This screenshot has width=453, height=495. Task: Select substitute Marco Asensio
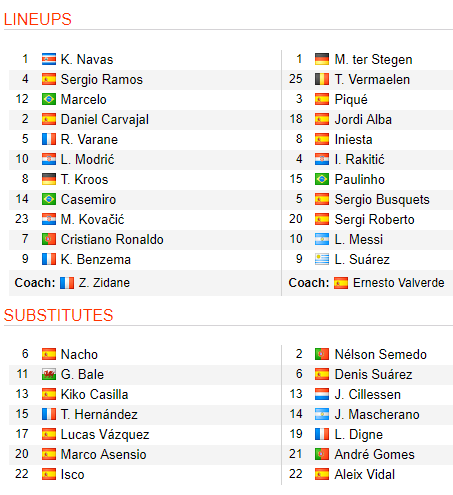point(103,454)
